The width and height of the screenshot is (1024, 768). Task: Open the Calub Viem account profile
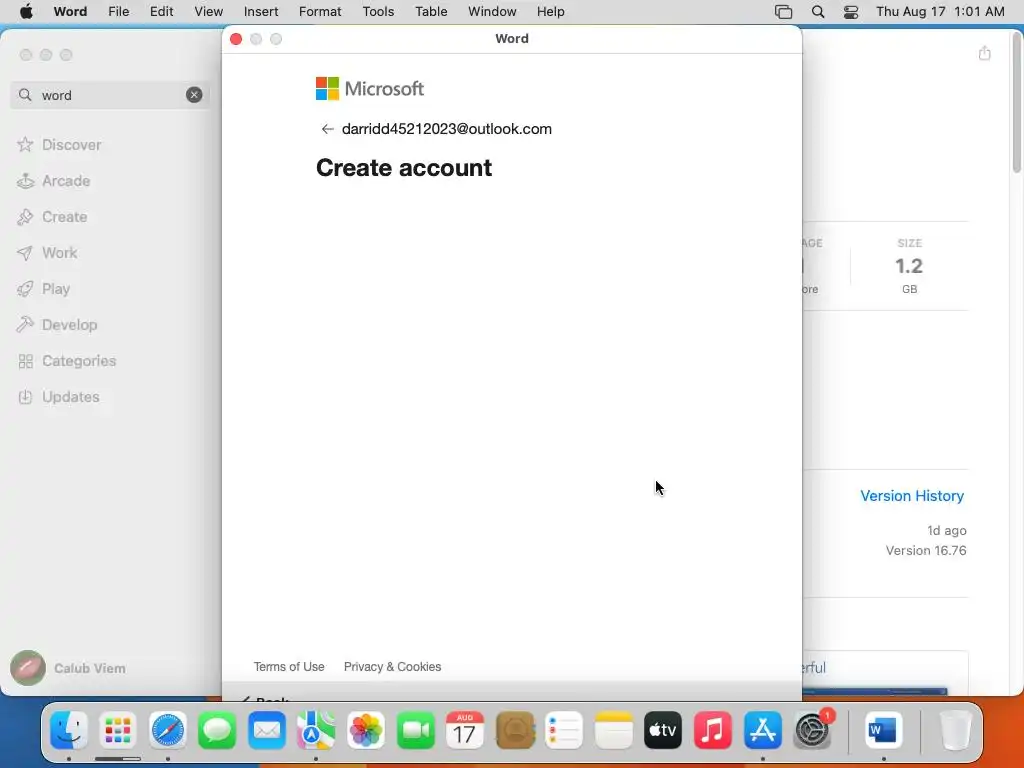click(68, 668)
